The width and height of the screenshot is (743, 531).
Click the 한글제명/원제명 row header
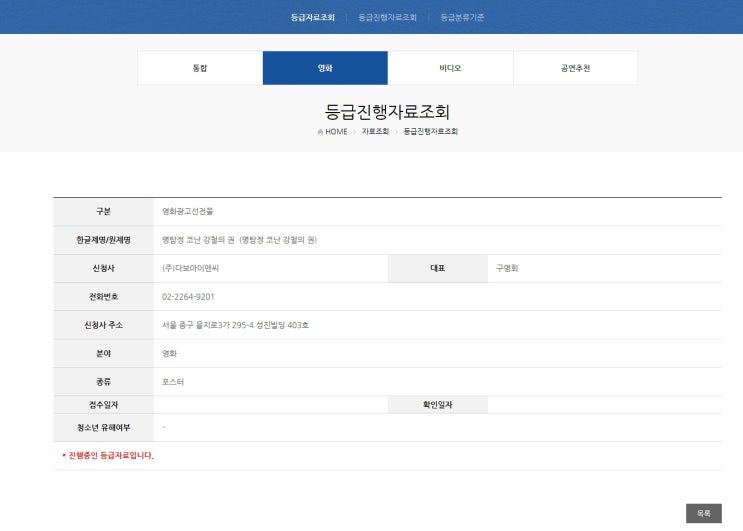tap(103, 240)
